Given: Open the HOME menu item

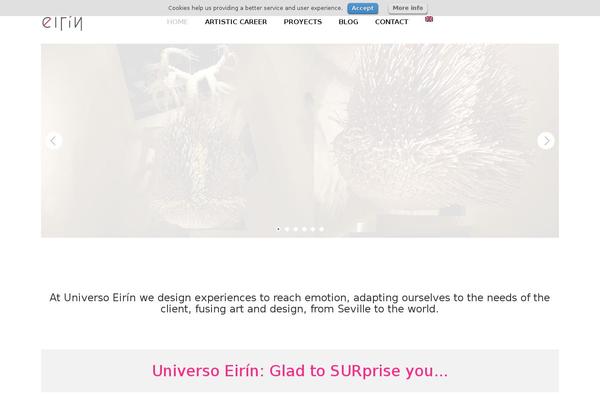Looking at the screenshot, I should coord(177,22).
